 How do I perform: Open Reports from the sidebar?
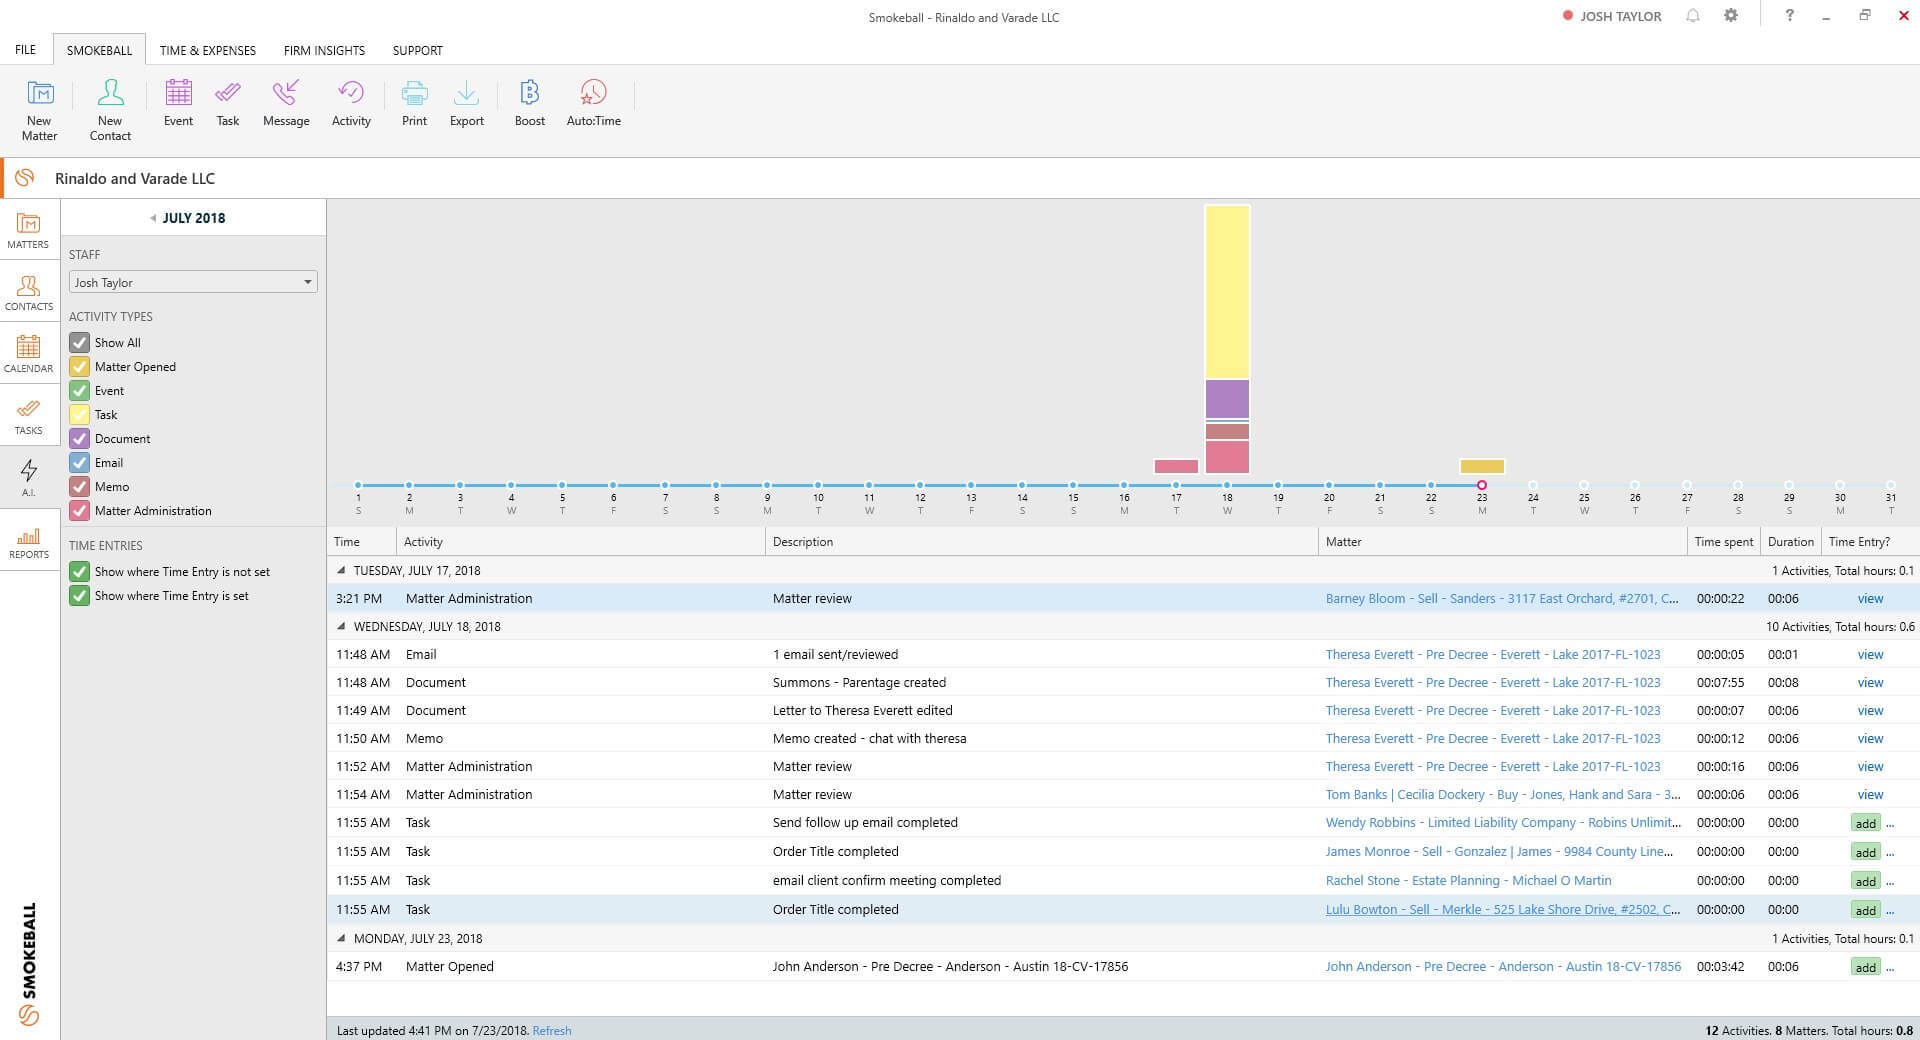tap(29, 540)
